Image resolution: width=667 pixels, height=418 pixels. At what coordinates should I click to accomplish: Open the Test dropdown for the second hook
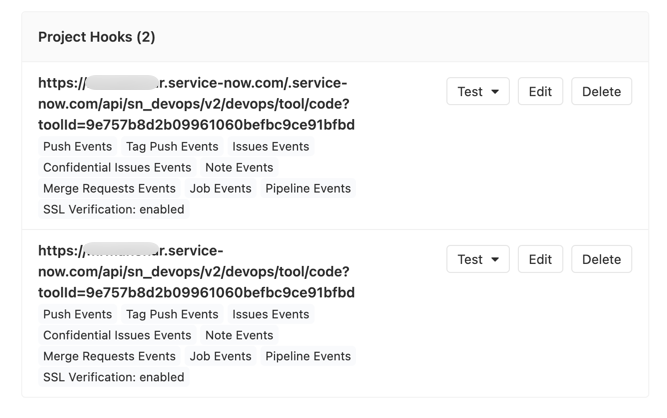[478, 259]
